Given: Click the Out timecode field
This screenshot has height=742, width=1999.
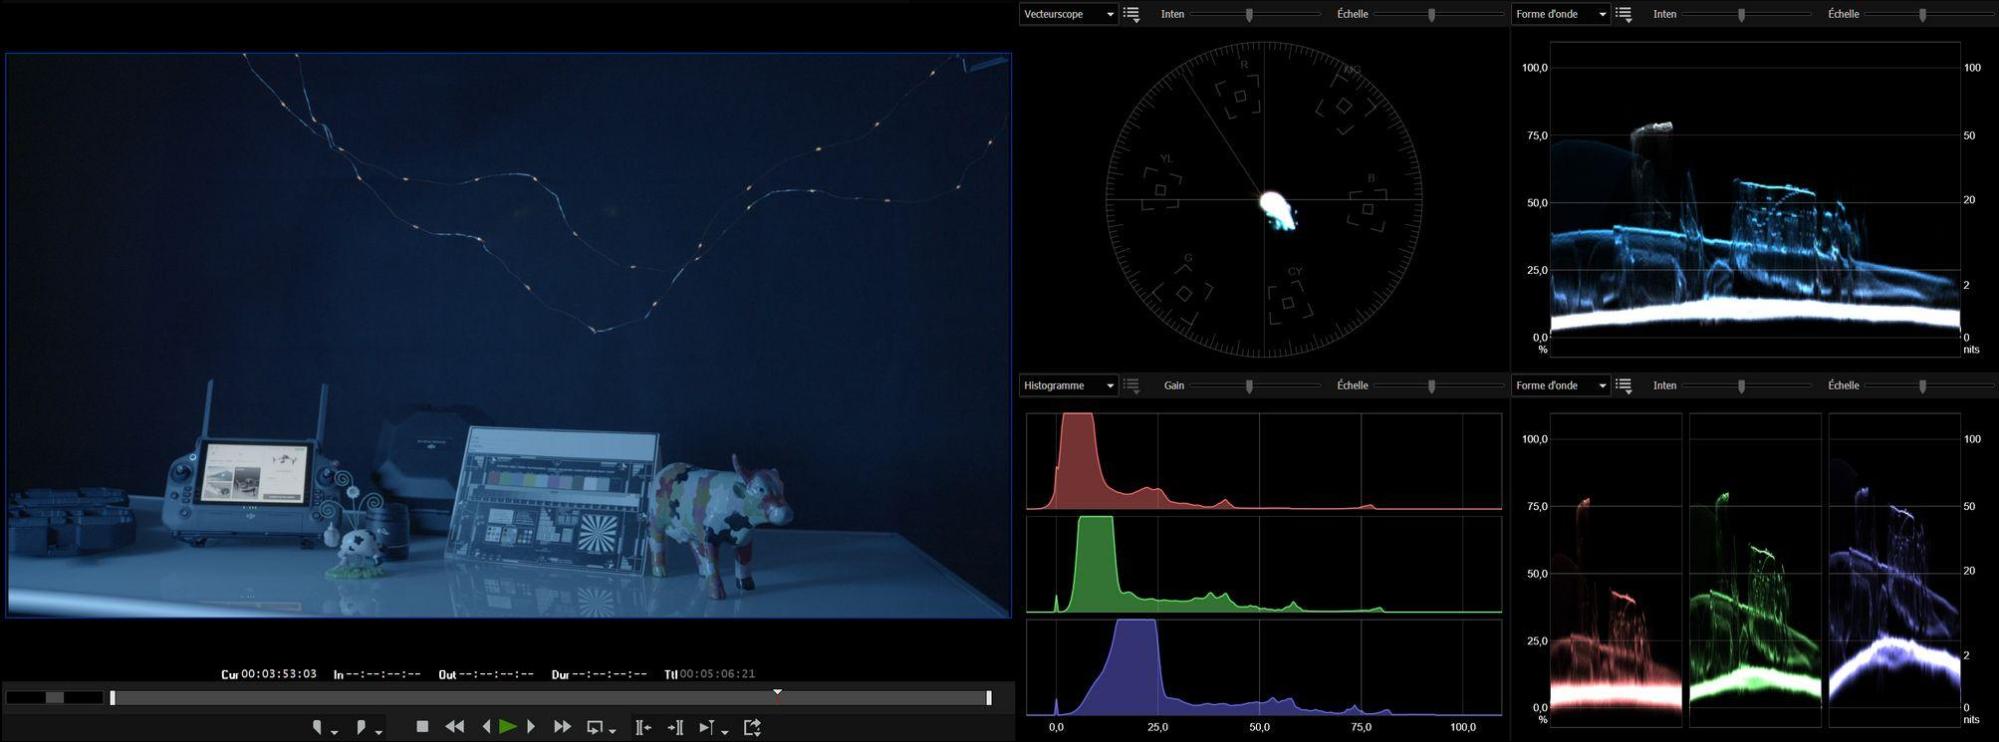Looking at the screenshot, I should [x=496, y=674].
